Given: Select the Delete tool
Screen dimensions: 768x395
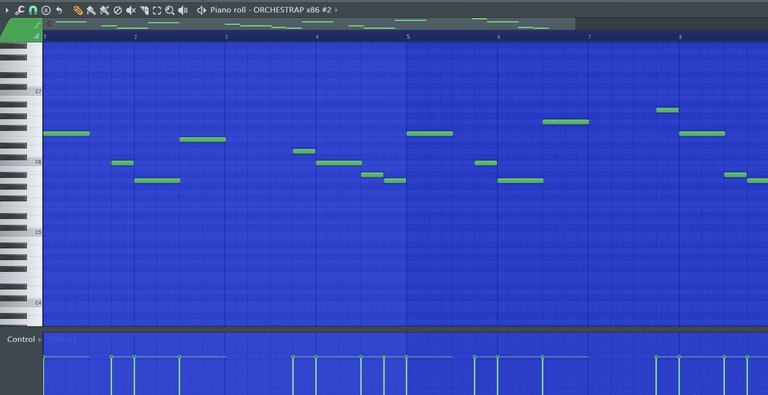Looking at the screenshot, I should point(118,10).
